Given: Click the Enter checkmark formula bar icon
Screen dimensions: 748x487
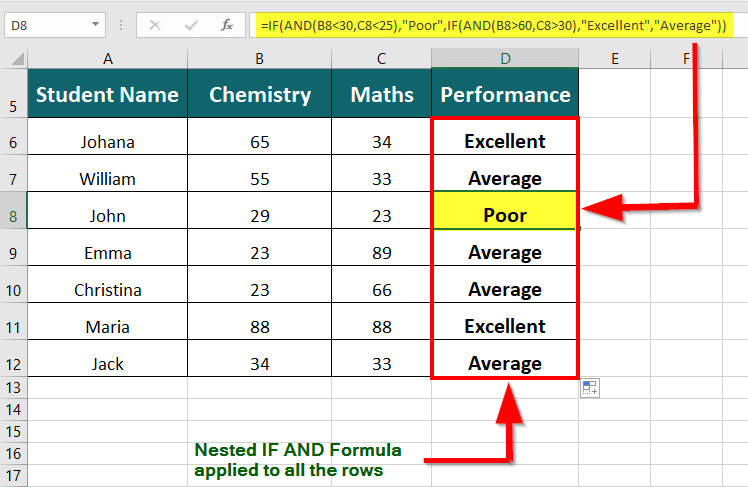Looking at the screenshot, I should (191, 25).
